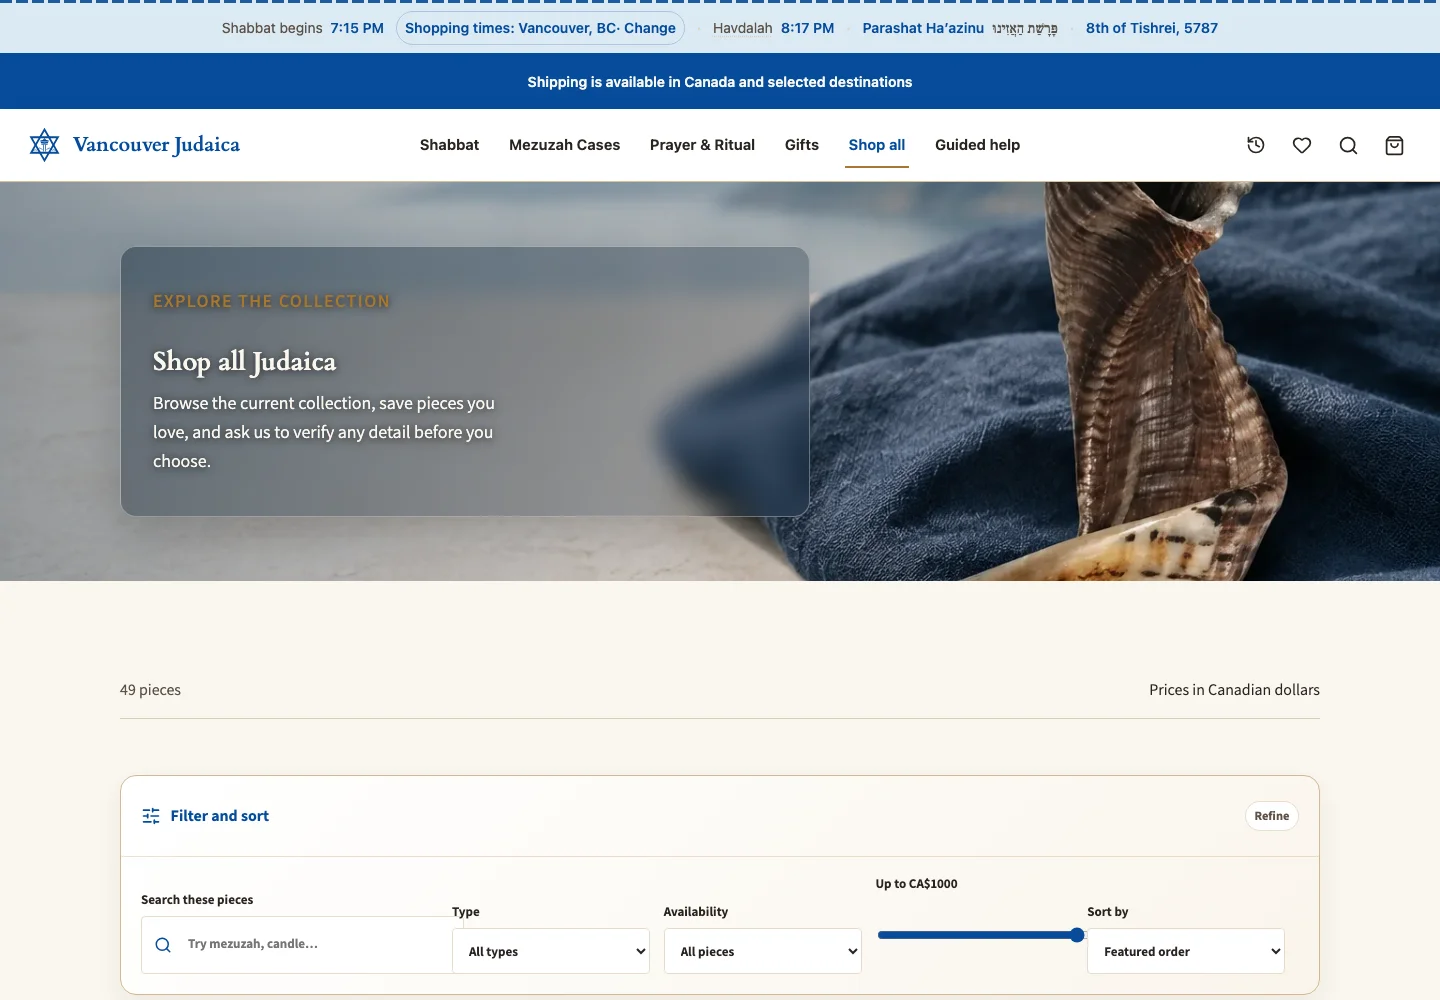Open the Shabbat menu

click(449, 145)
